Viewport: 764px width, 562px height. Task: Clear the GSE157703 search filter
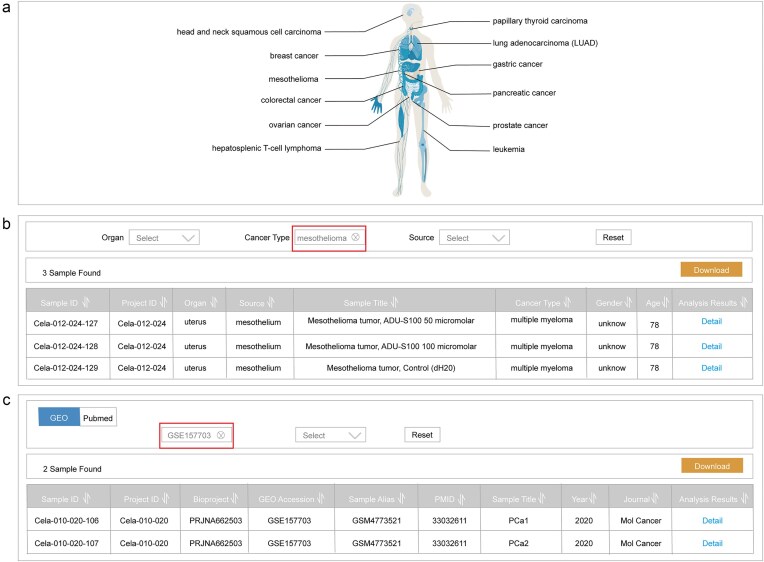point(221,435)
